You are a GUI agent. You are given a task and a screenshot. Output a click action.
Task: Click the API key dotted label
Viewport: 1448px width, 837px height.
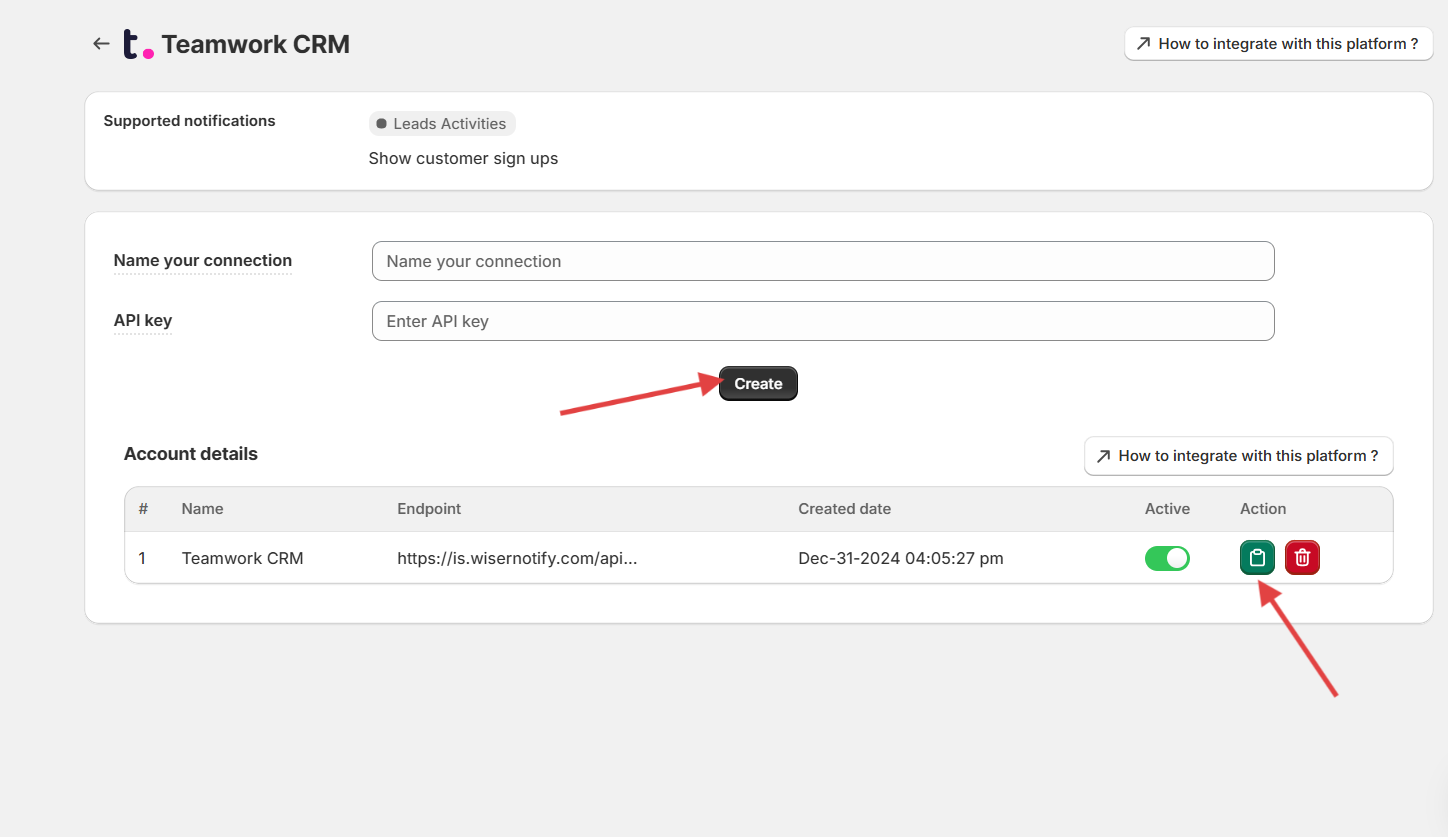coord(143,321)
